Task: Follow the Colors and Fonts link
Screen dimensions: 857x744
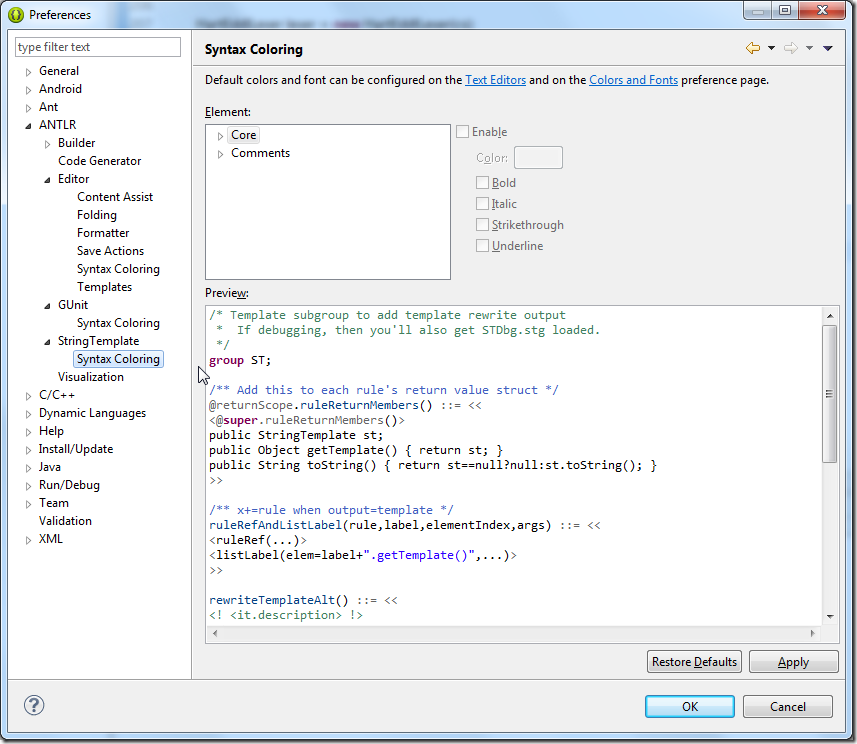Action: coord(633,80)
